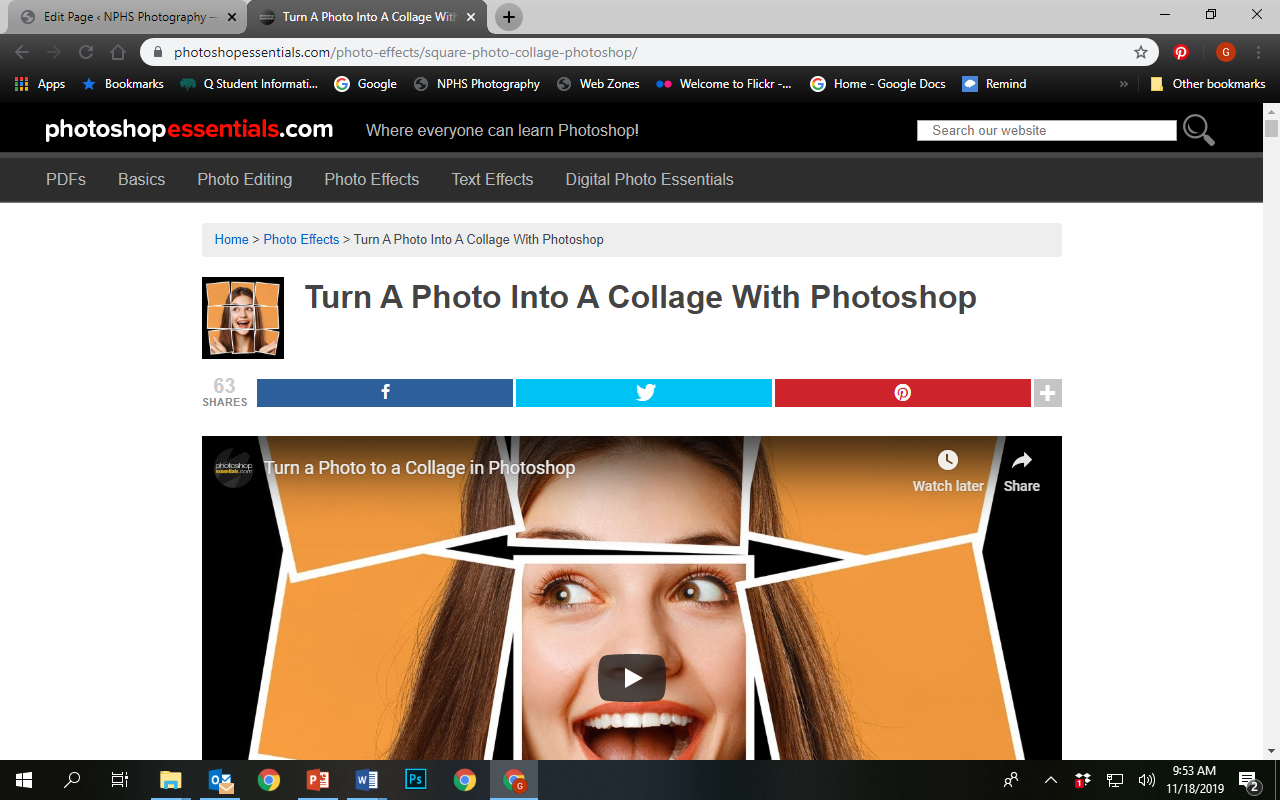1280x800 pixels.
Task: Open Home - Google Docs bookmark
Action: [x=879, y=84]
